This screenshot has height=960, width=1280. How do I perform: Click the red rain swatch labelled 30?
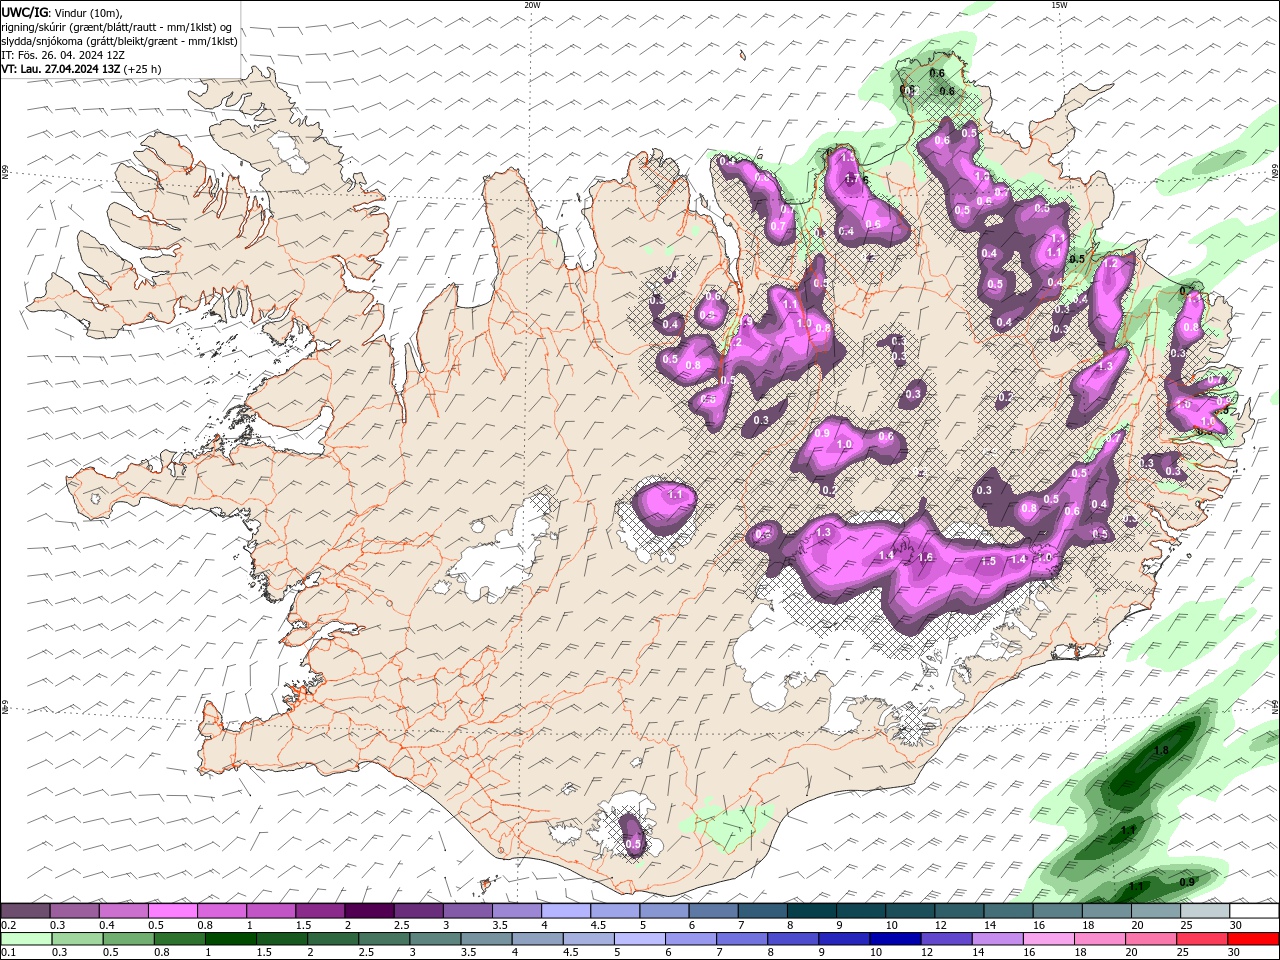(x=1255, y=939)
